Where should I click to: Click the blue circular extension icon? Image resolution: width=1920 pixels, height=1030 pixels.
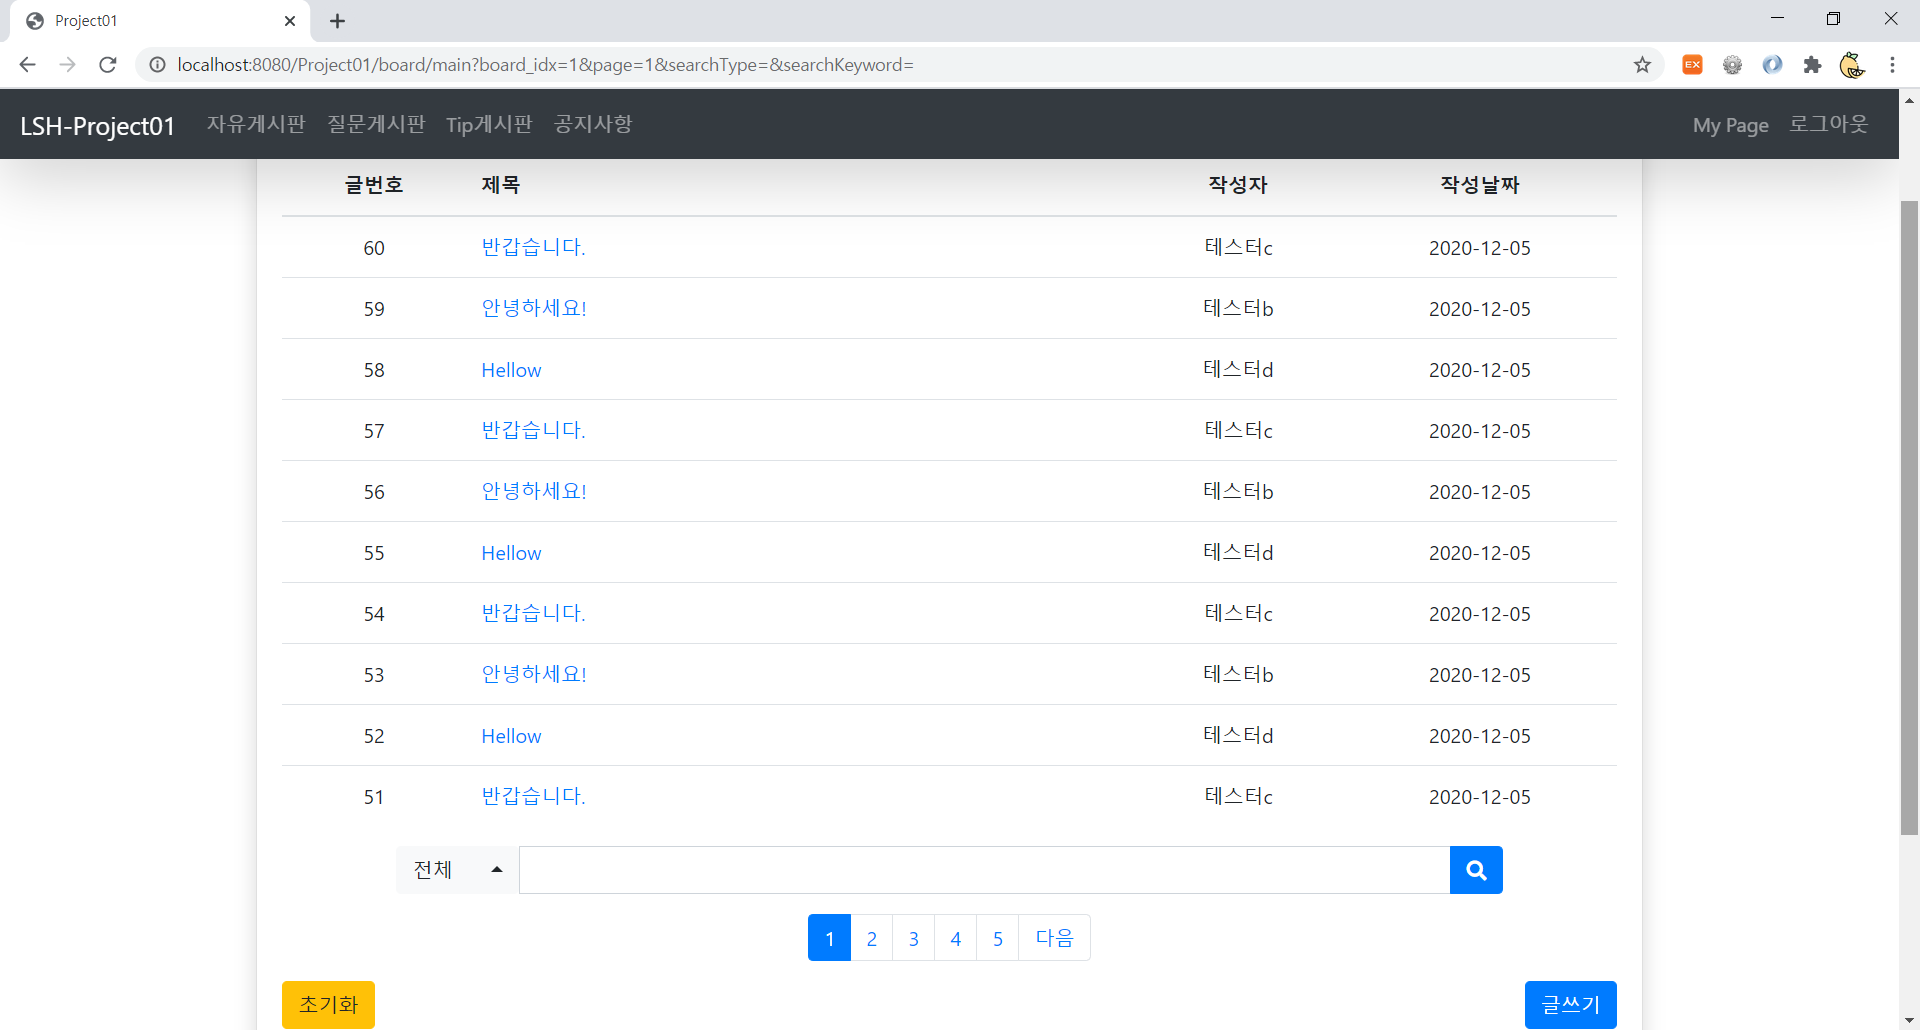1772,65
